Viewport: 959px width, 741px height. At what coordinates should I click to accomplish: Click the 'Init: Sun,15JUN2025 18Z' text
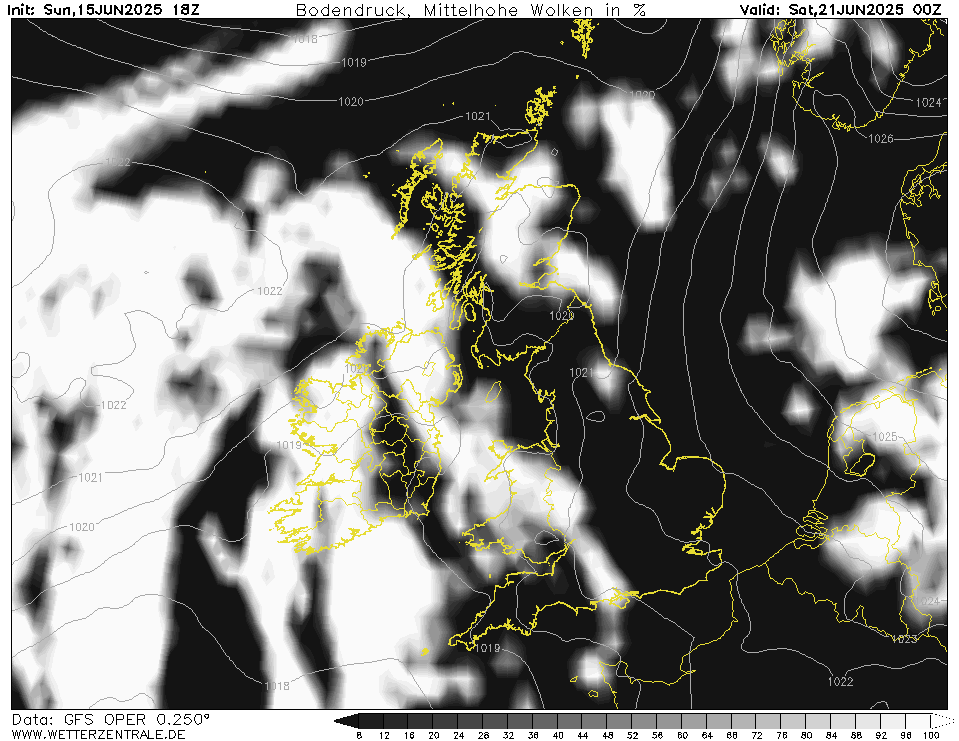[103, 9]
